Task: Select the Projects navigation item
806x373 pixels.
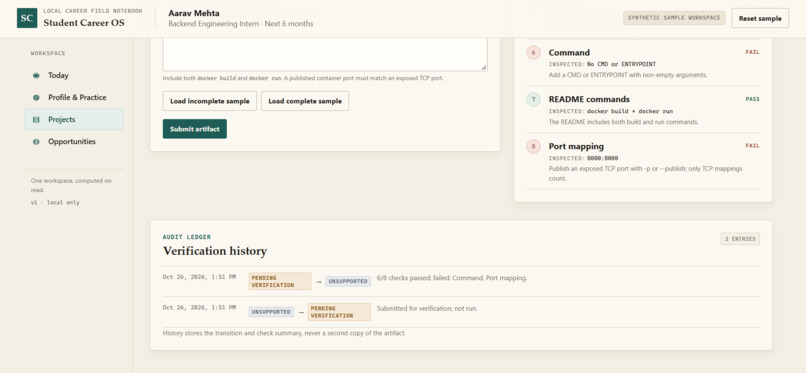Action: point(74,119)
